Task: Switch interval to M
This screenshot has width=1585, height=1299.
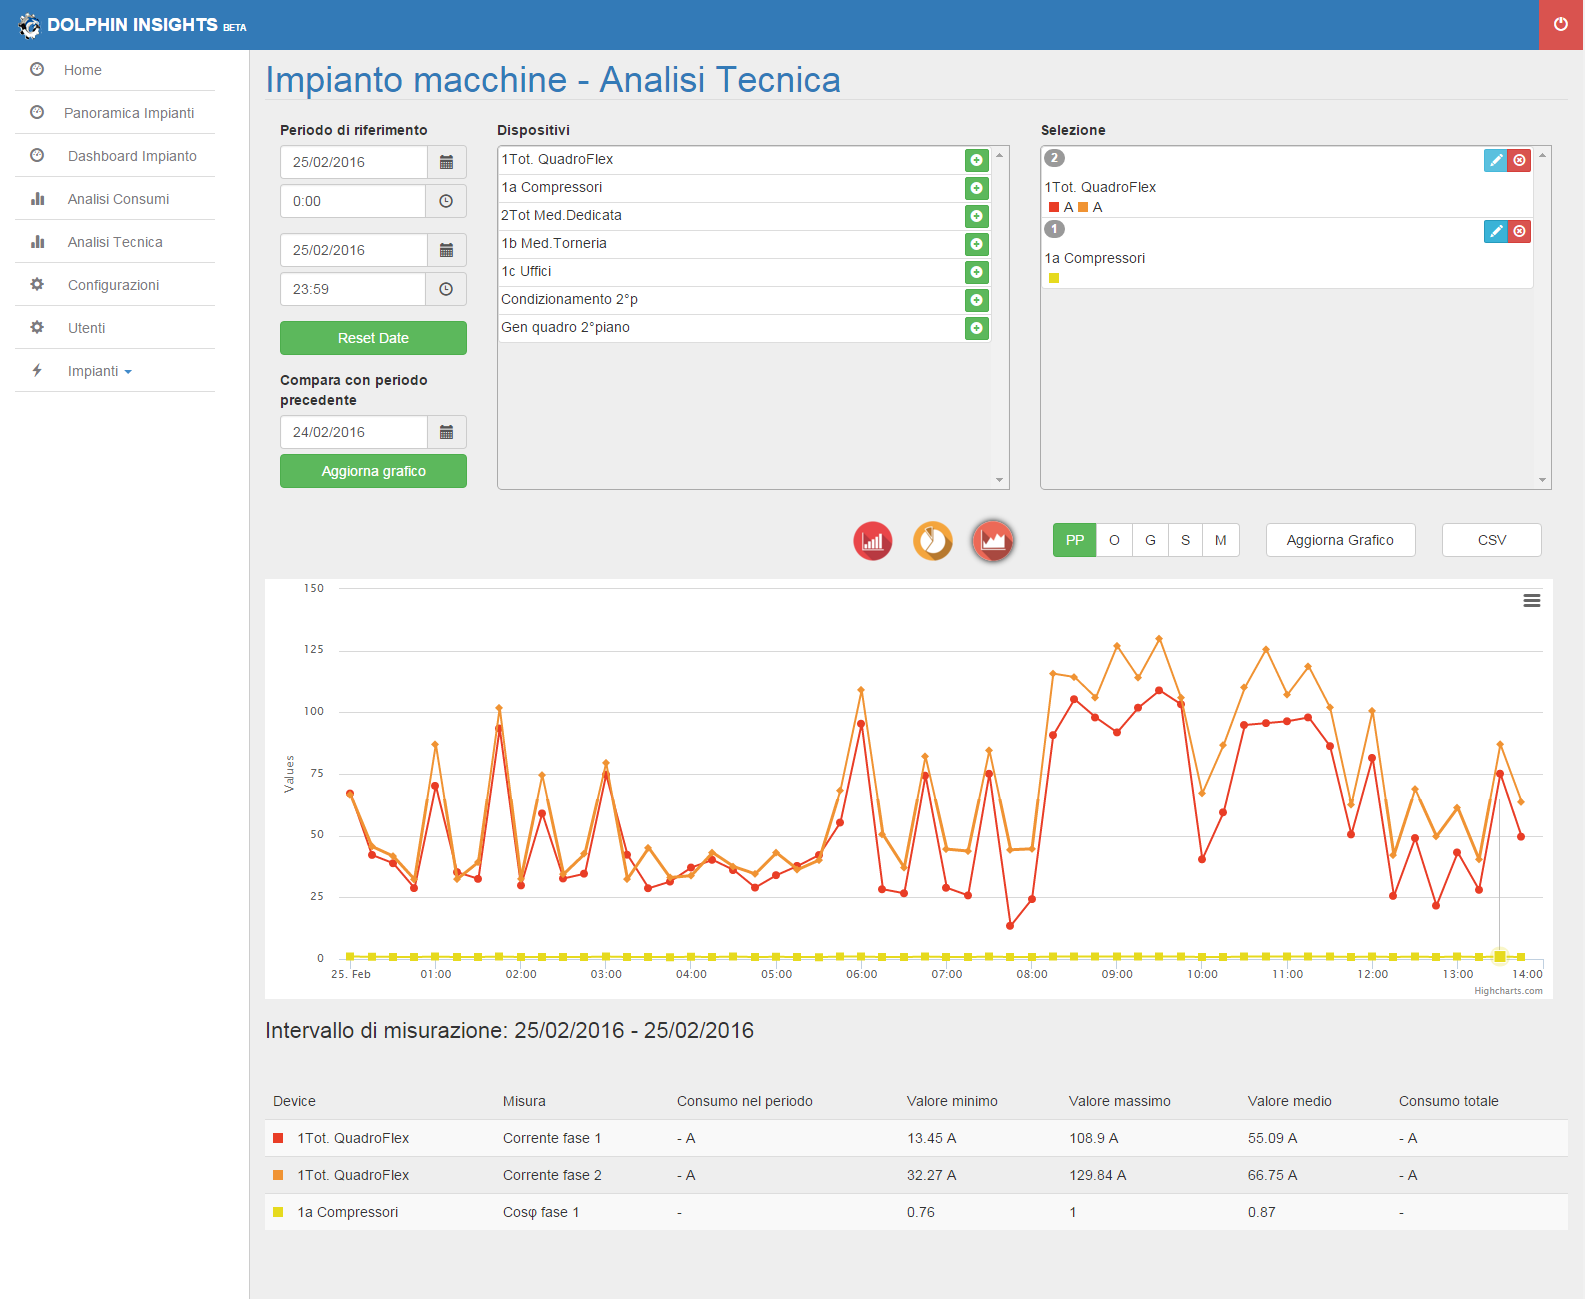Action: 1220,540
